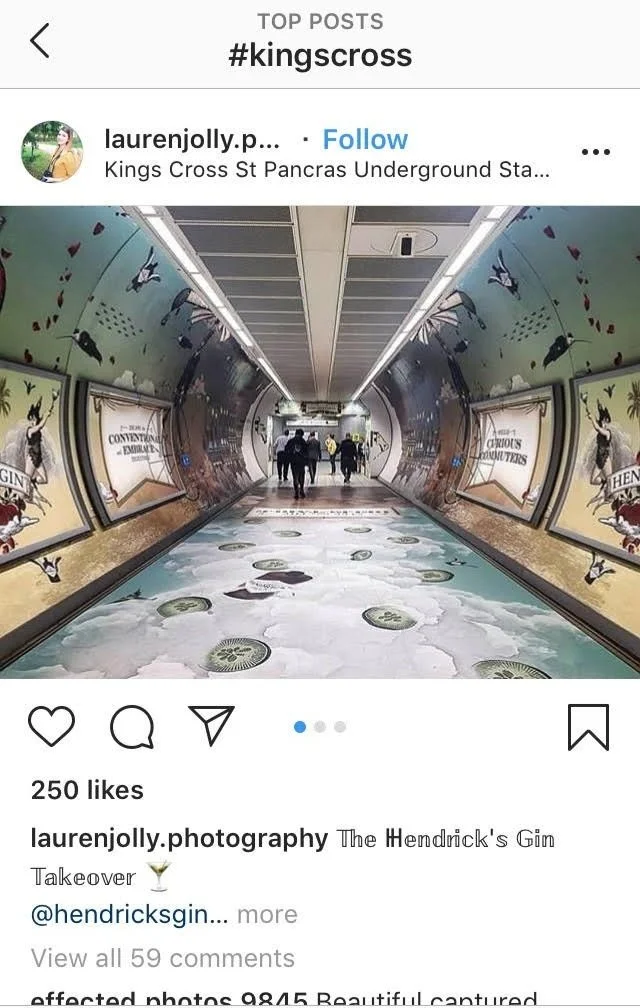The width and height of the screenshot is (640, 1008).
Task: Jump to second carousel dot
Action: click(x=320, y=726)
